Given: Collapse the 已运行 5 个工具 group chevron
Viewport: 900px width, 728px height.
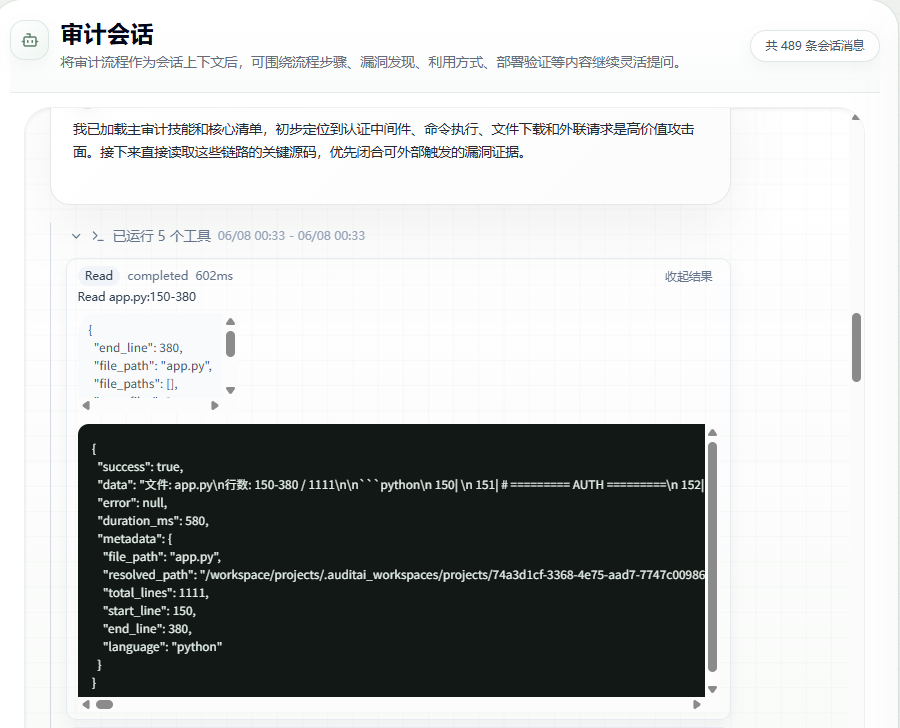Looking at the screenshot, I should [x=76, y=236].
